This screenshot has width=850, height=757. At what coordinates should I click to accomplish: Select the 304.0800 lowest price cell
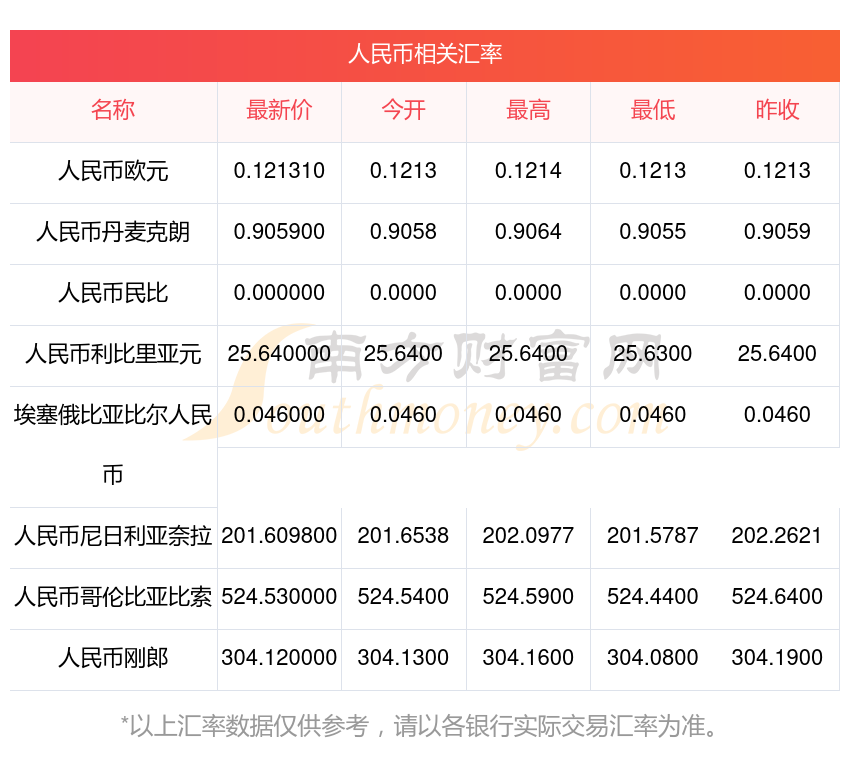click(652, 658)
